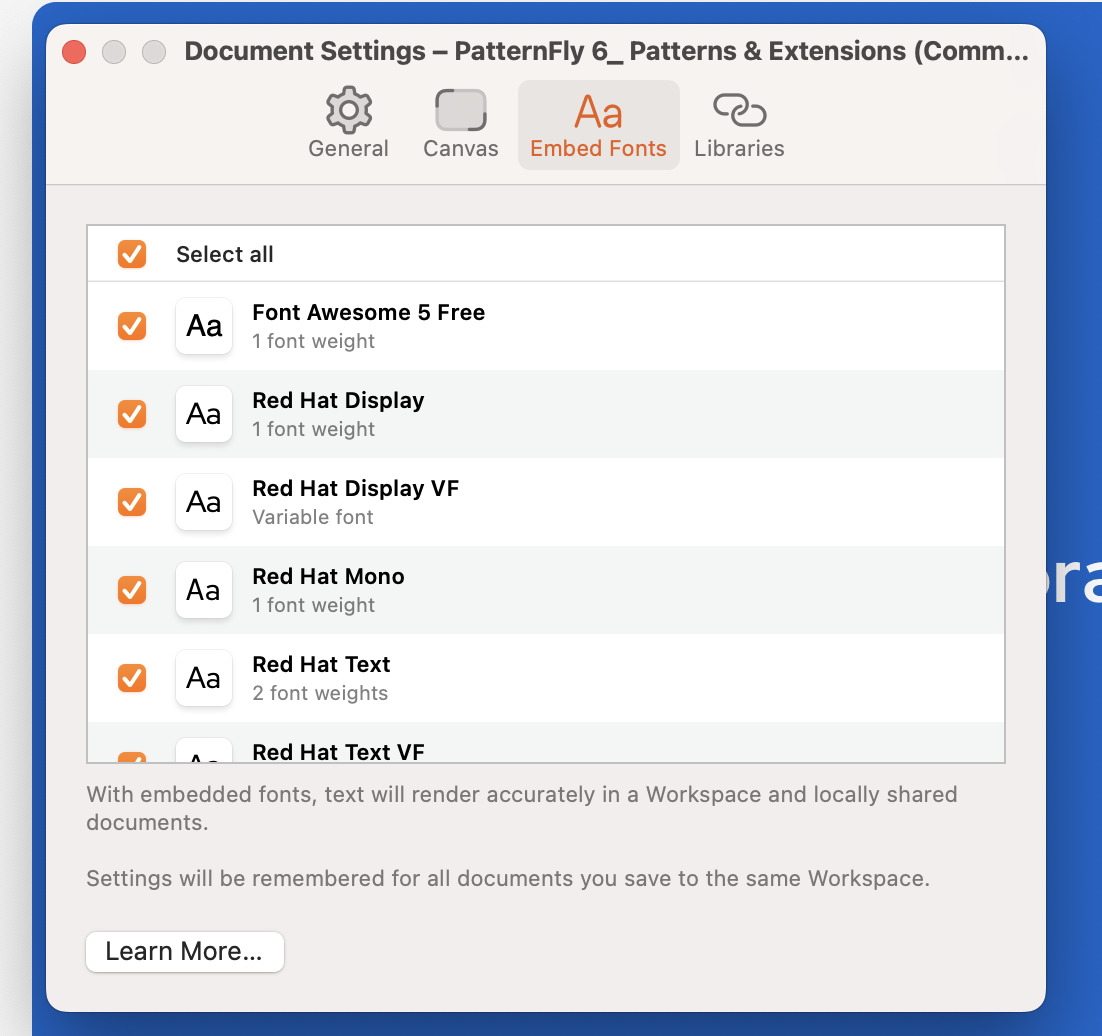1102x1036 pixels.
Task: Uncheck the Red Hat Text font
Action: pos(132,678)
